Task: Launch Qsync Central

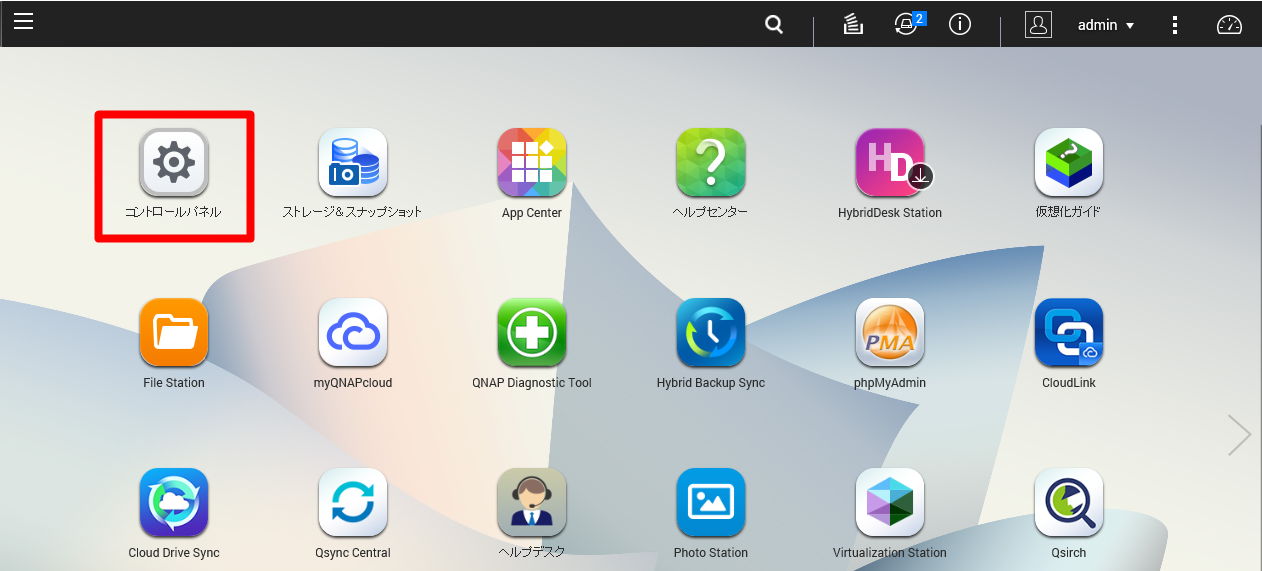Action: 353,502
